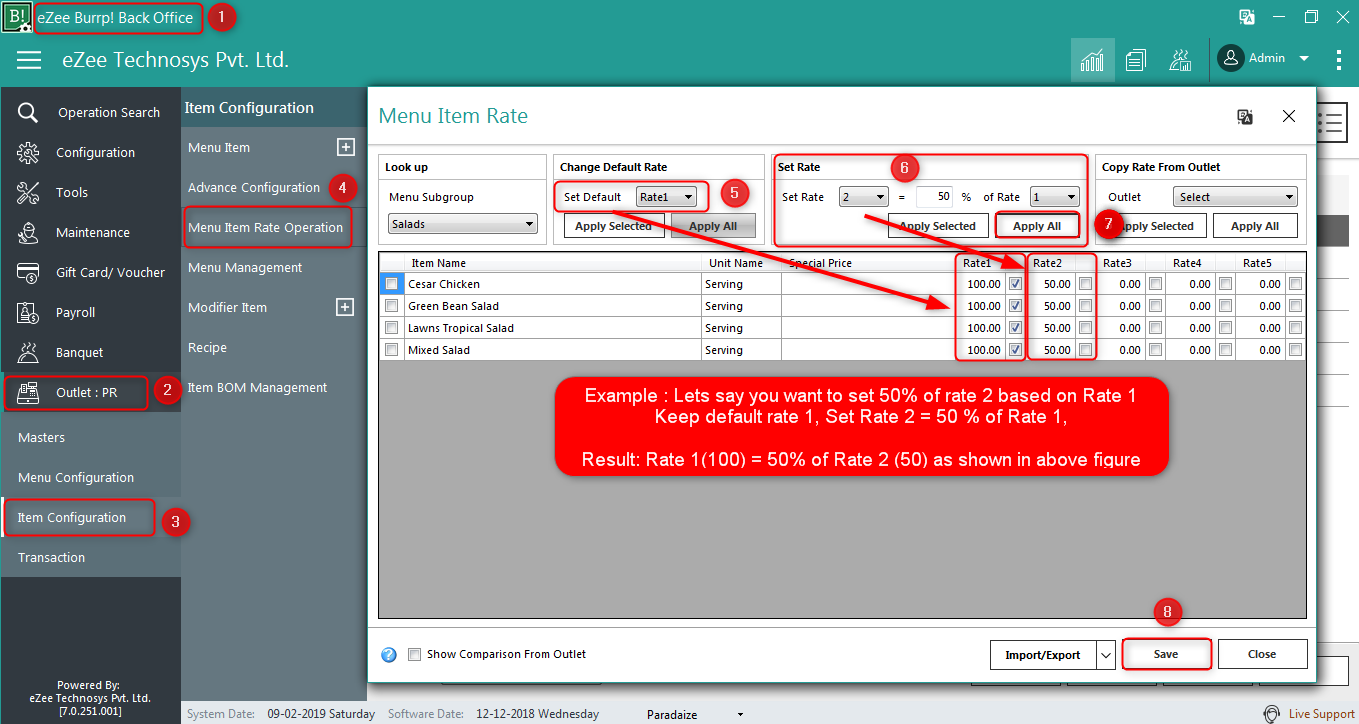Click the Payroll icon
The height and width of the screenshot is (724, 1359).
point(28,312)
